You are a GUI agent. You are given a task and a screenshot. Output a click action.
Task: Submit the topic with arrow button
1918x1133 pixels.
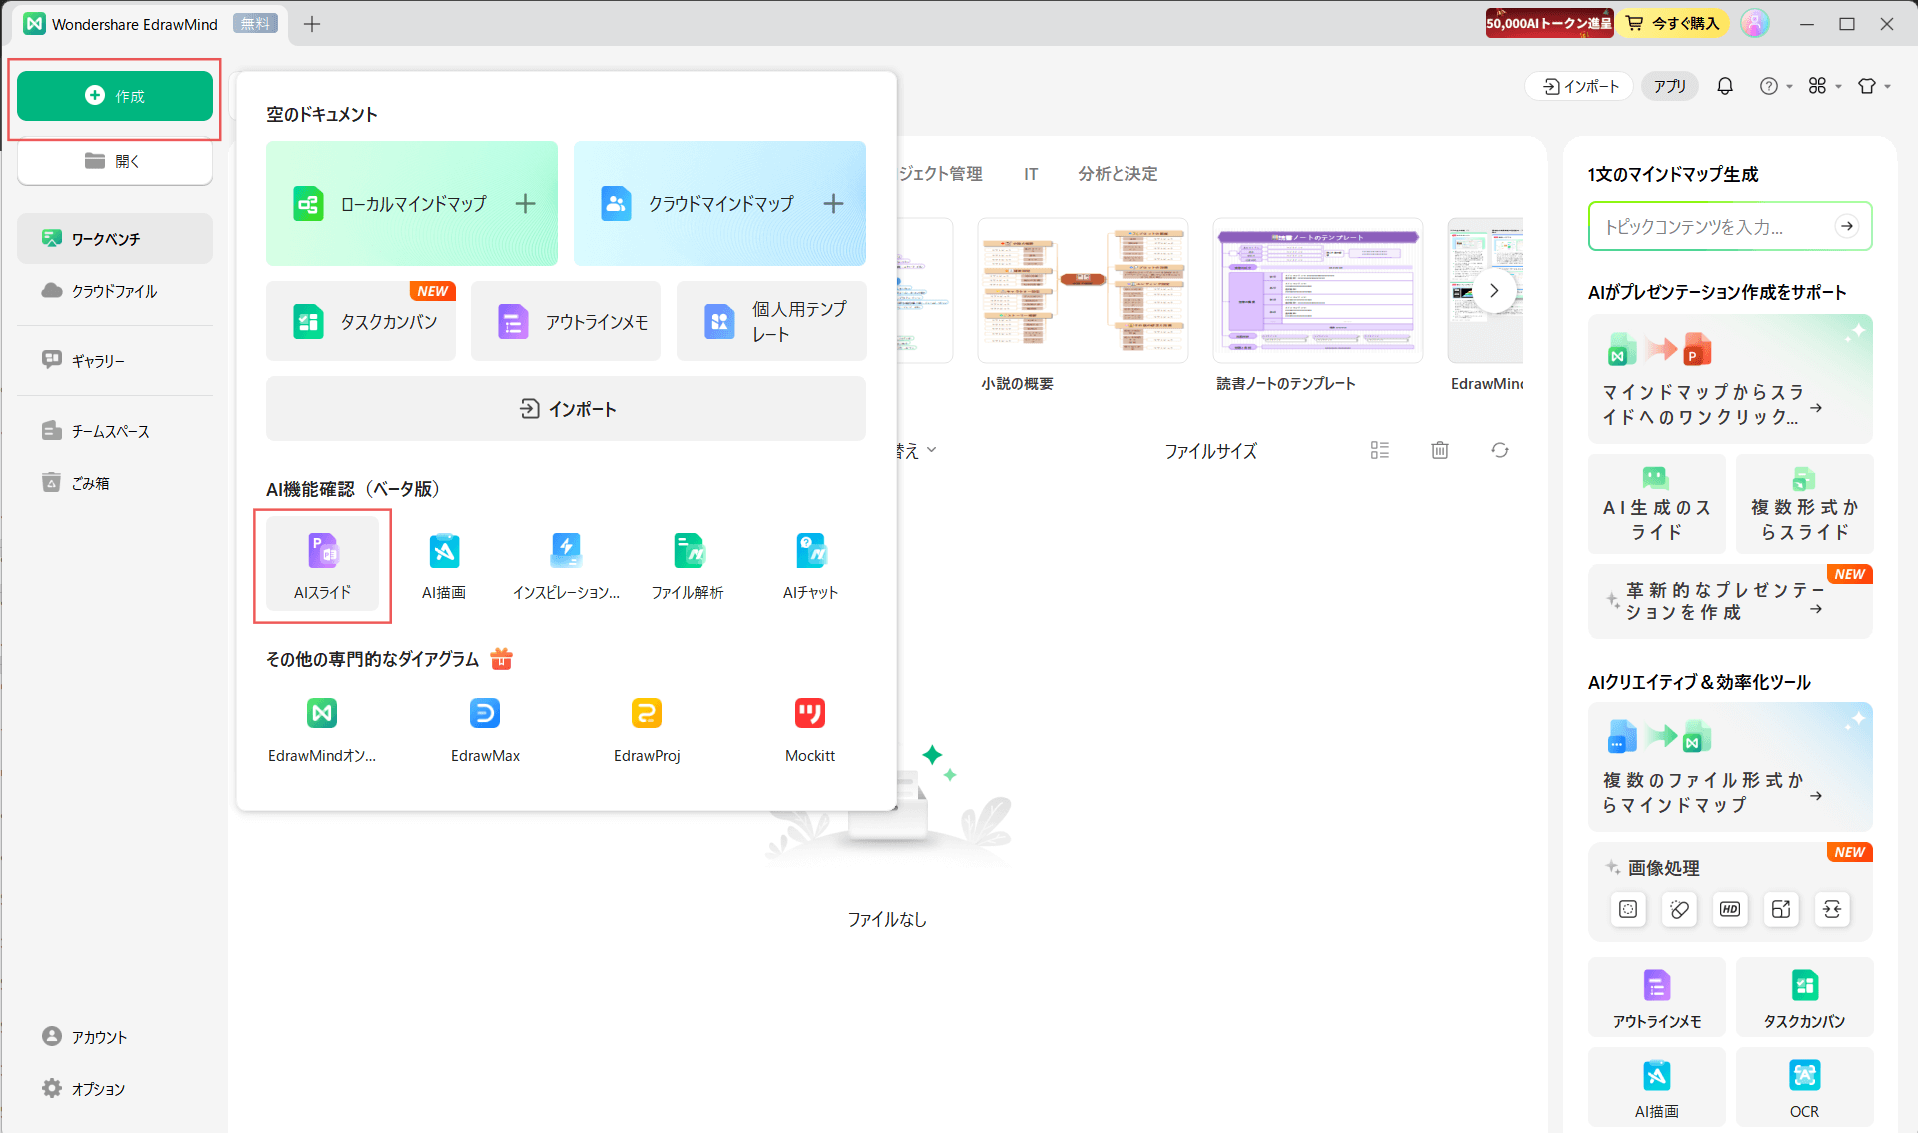point(1846,227)
